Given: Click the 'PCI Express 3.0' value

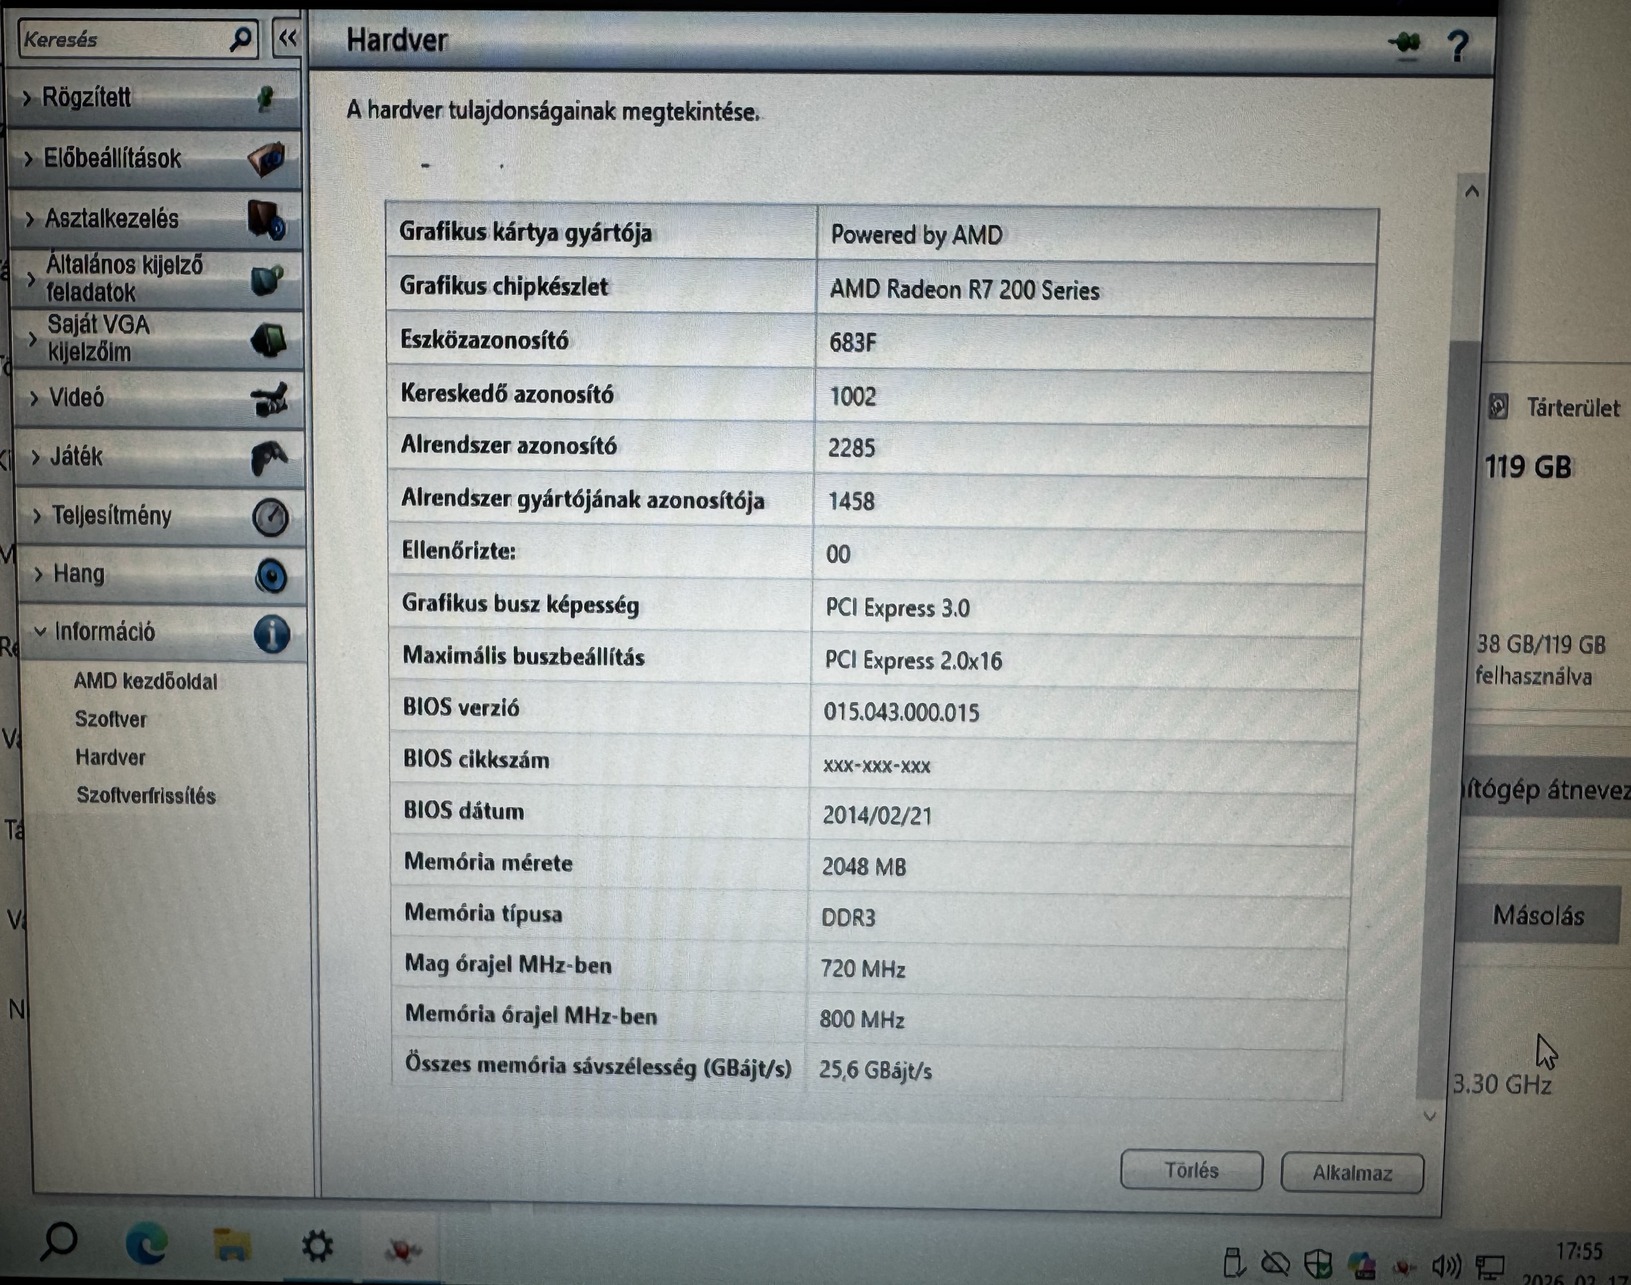Looking at the screenshot, I should click(x=897, y=608).
